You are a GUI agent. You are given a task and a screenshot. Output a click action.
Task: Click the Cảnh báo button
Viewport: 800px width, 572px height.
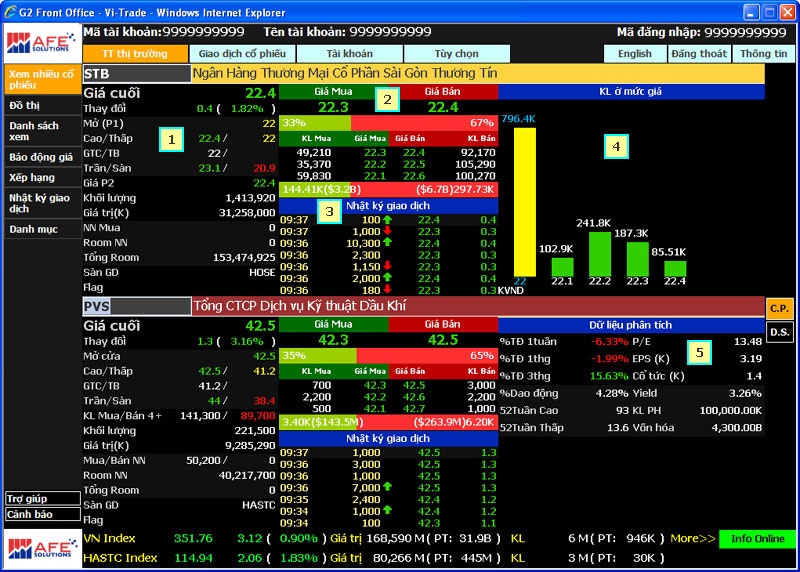coord(43,514)
